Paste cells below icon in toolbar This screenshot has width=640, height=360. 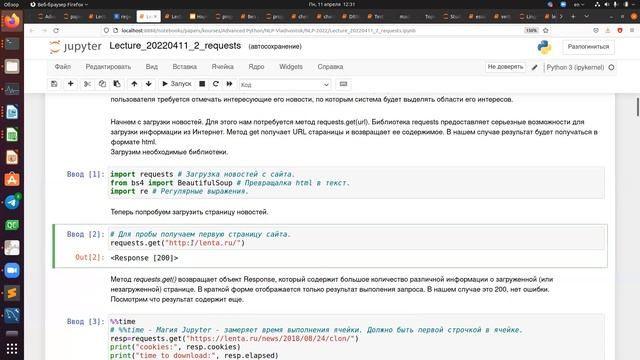117,84
